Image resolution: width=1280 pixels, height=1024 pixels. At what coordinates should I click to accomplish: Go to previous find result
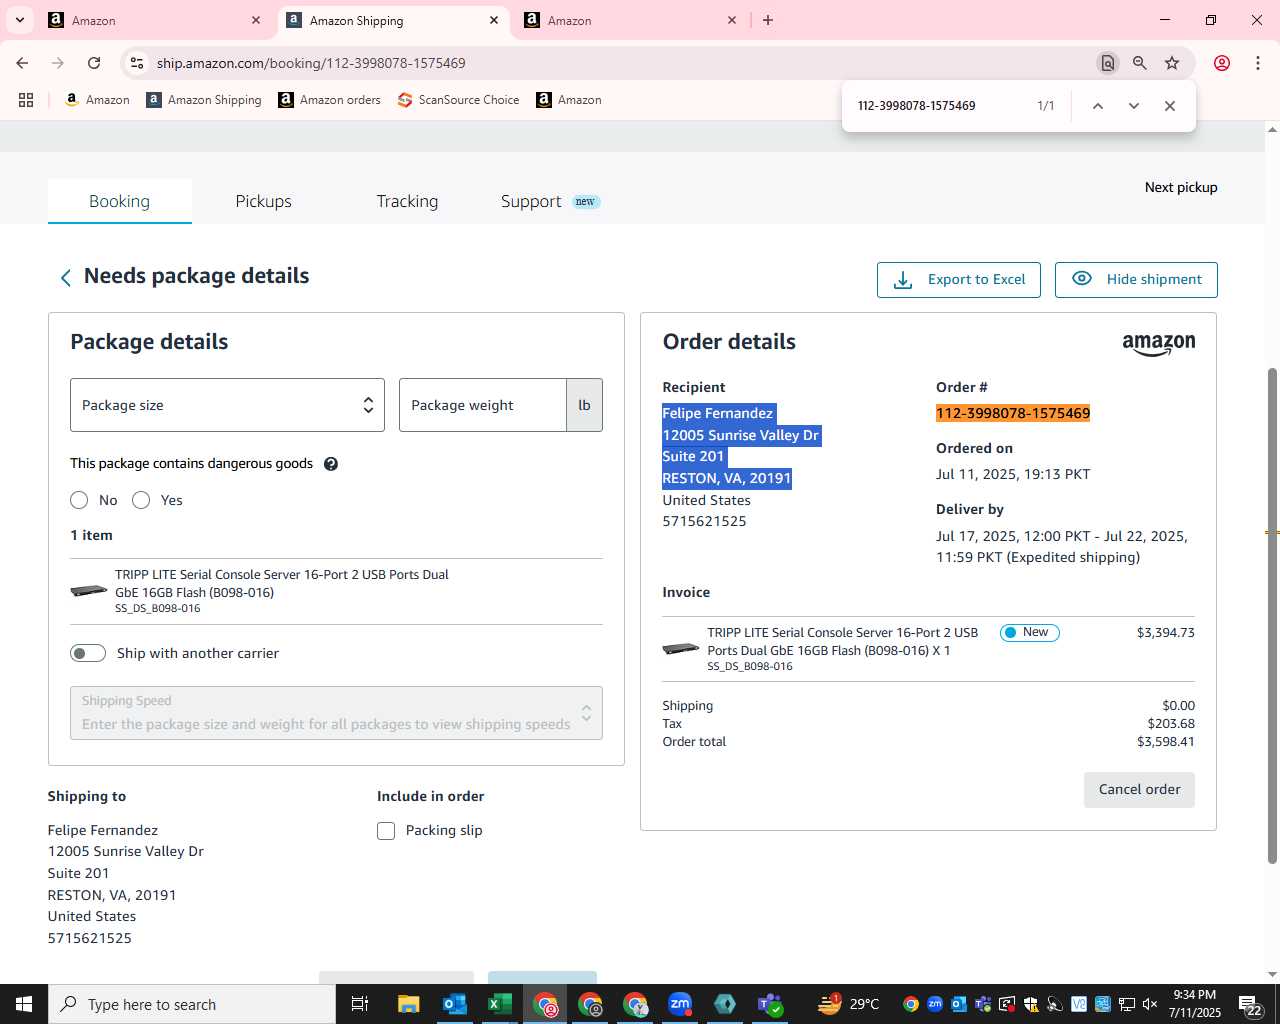1097,106
